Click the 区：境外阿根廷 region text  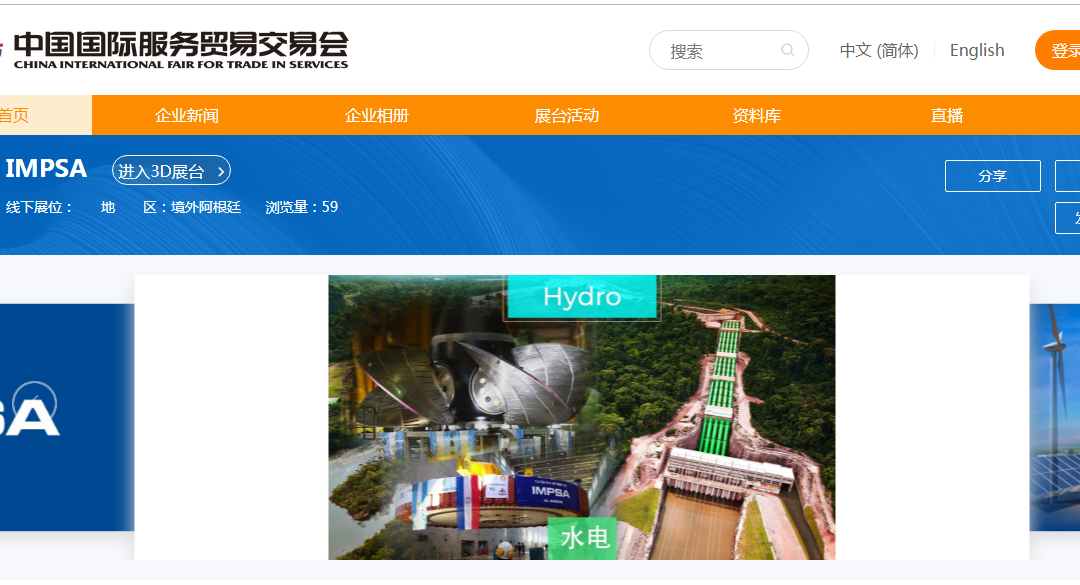192,207
